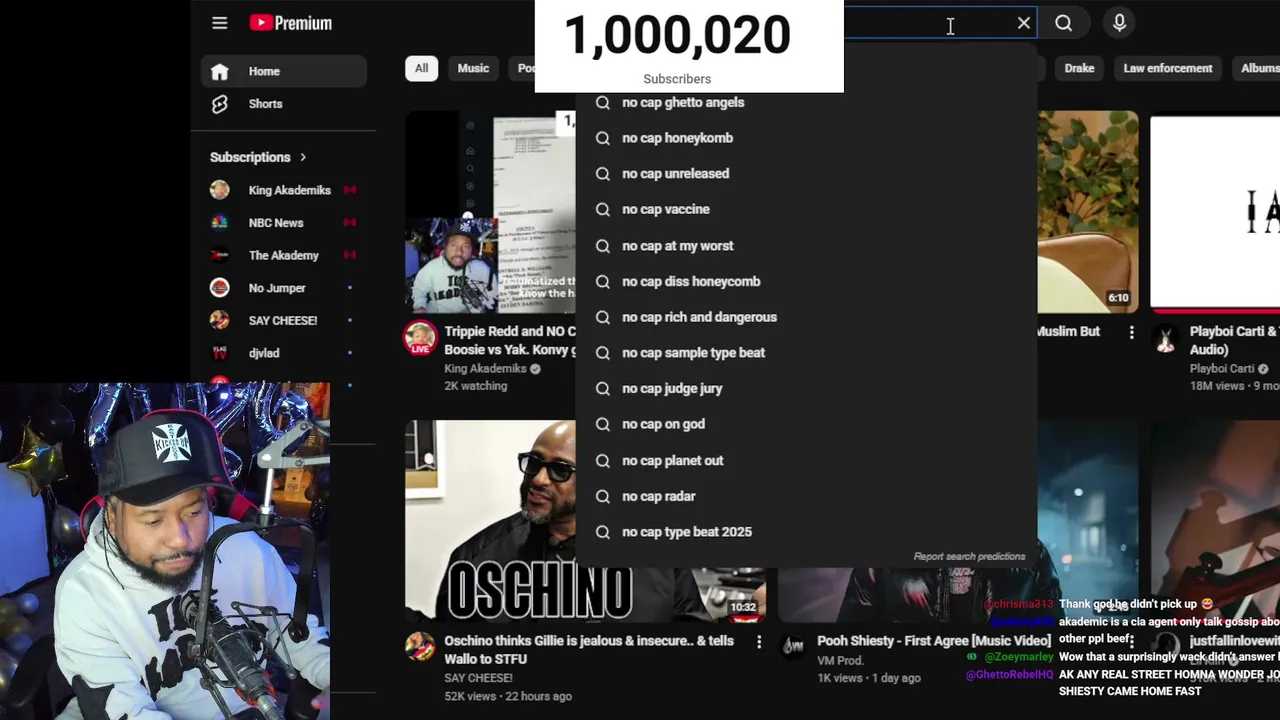Click King Akademiks channel name under live video
This screenshot has width=1280, height=720.
click(485, 369)
